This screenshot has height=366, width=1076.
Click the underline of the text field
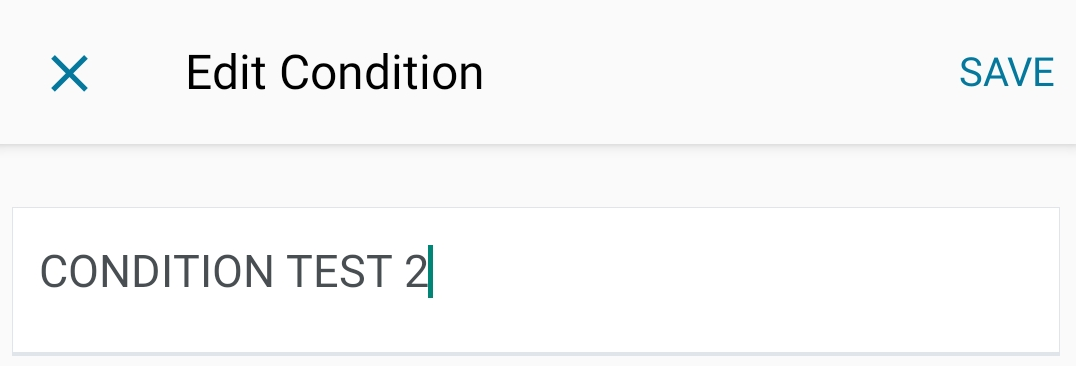click(x=536, y=354)
